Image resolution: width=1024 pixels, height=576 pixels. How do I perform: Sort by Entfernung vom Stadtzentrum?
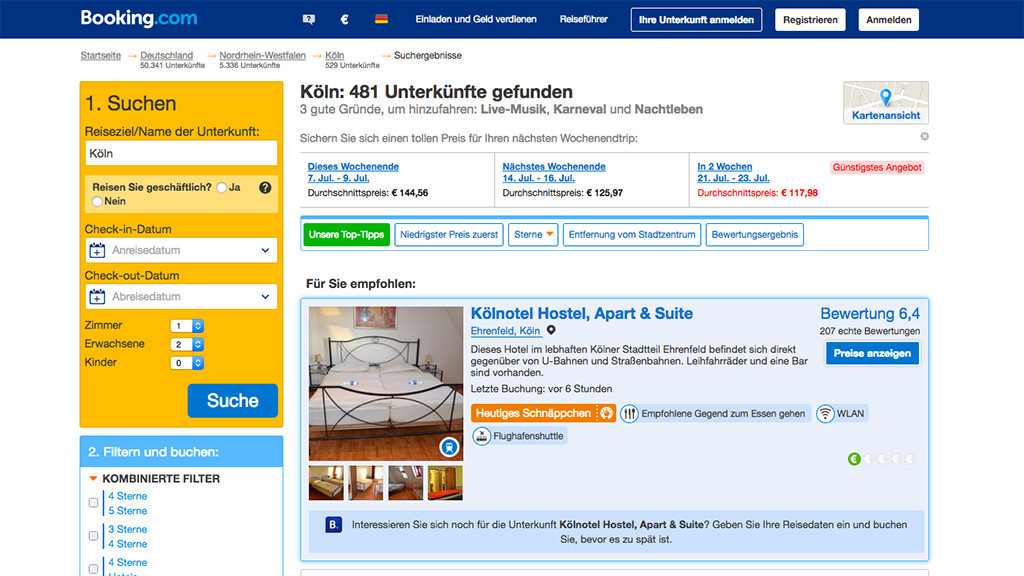(631, 235)
